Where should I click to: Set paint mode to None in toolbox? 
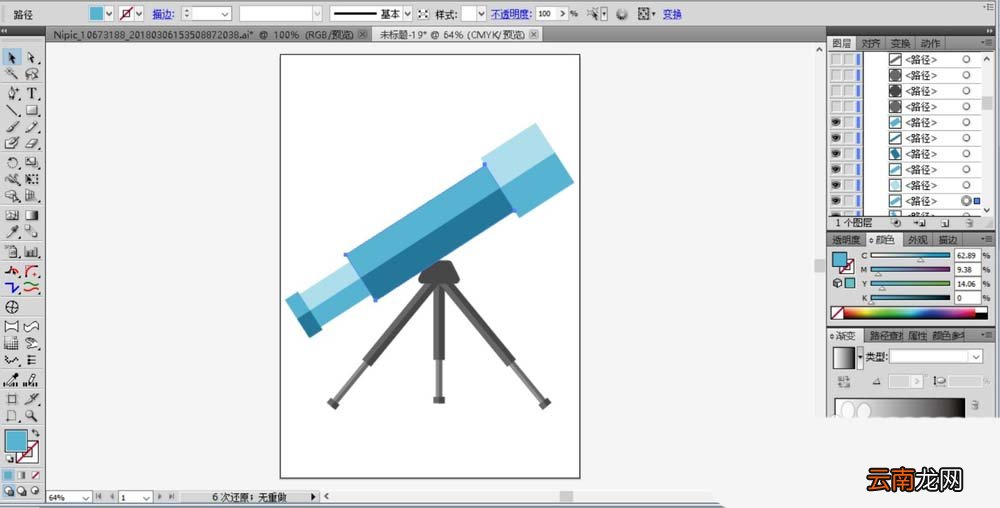click(x=35, y=475)
